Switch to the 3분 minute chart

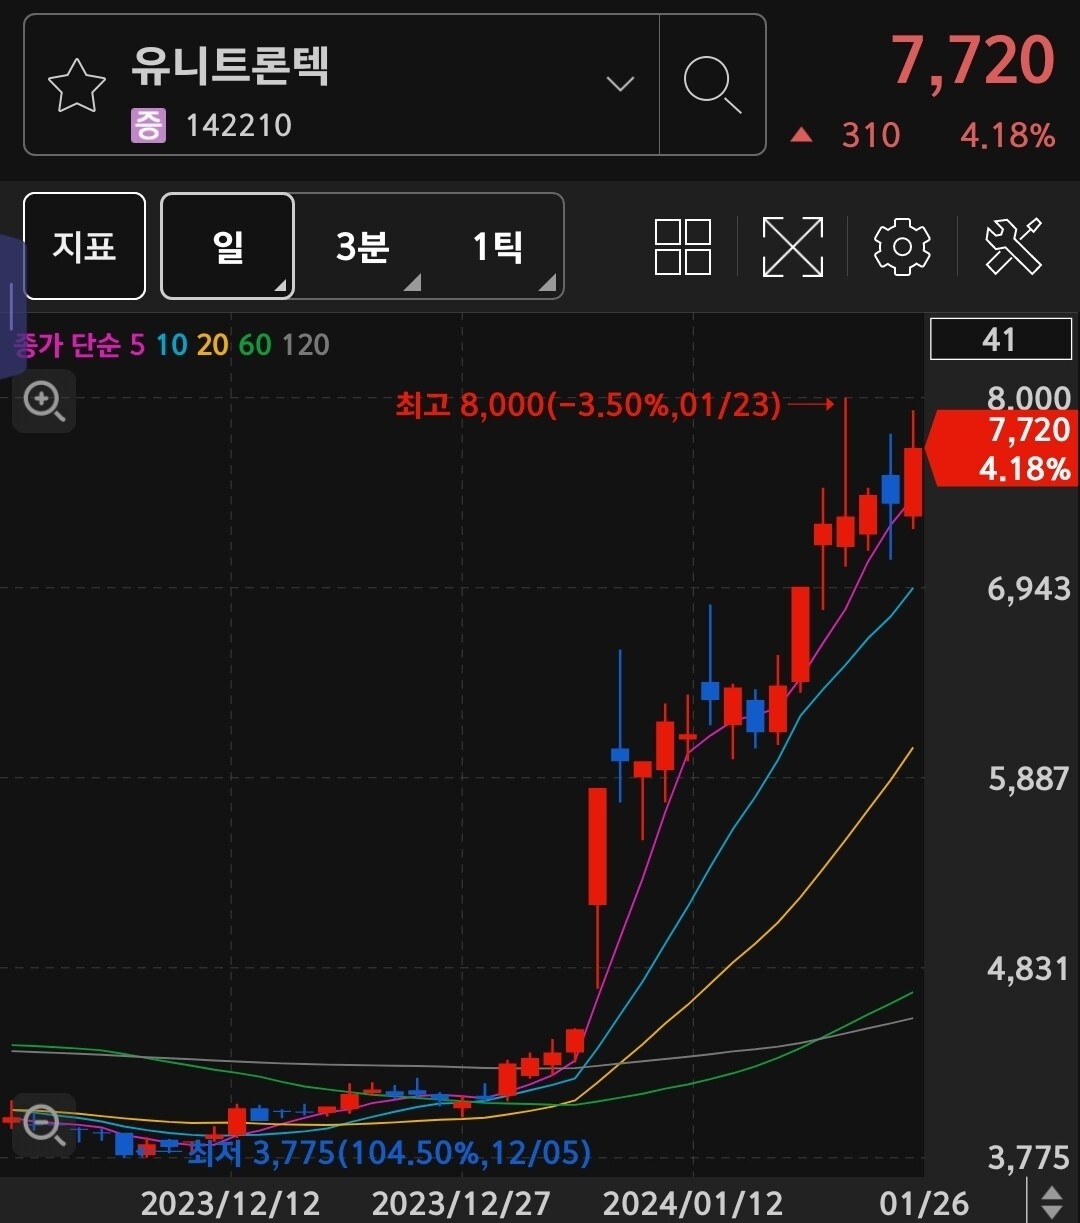pyautogui.click(x=363, y=246)
